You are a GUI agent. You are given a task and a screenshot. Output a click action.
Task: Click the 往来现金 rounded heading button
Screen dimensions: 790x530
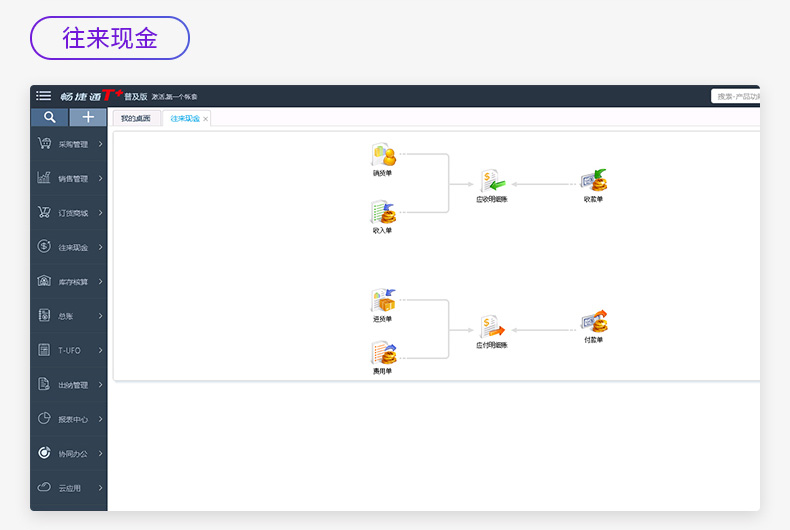110,38
